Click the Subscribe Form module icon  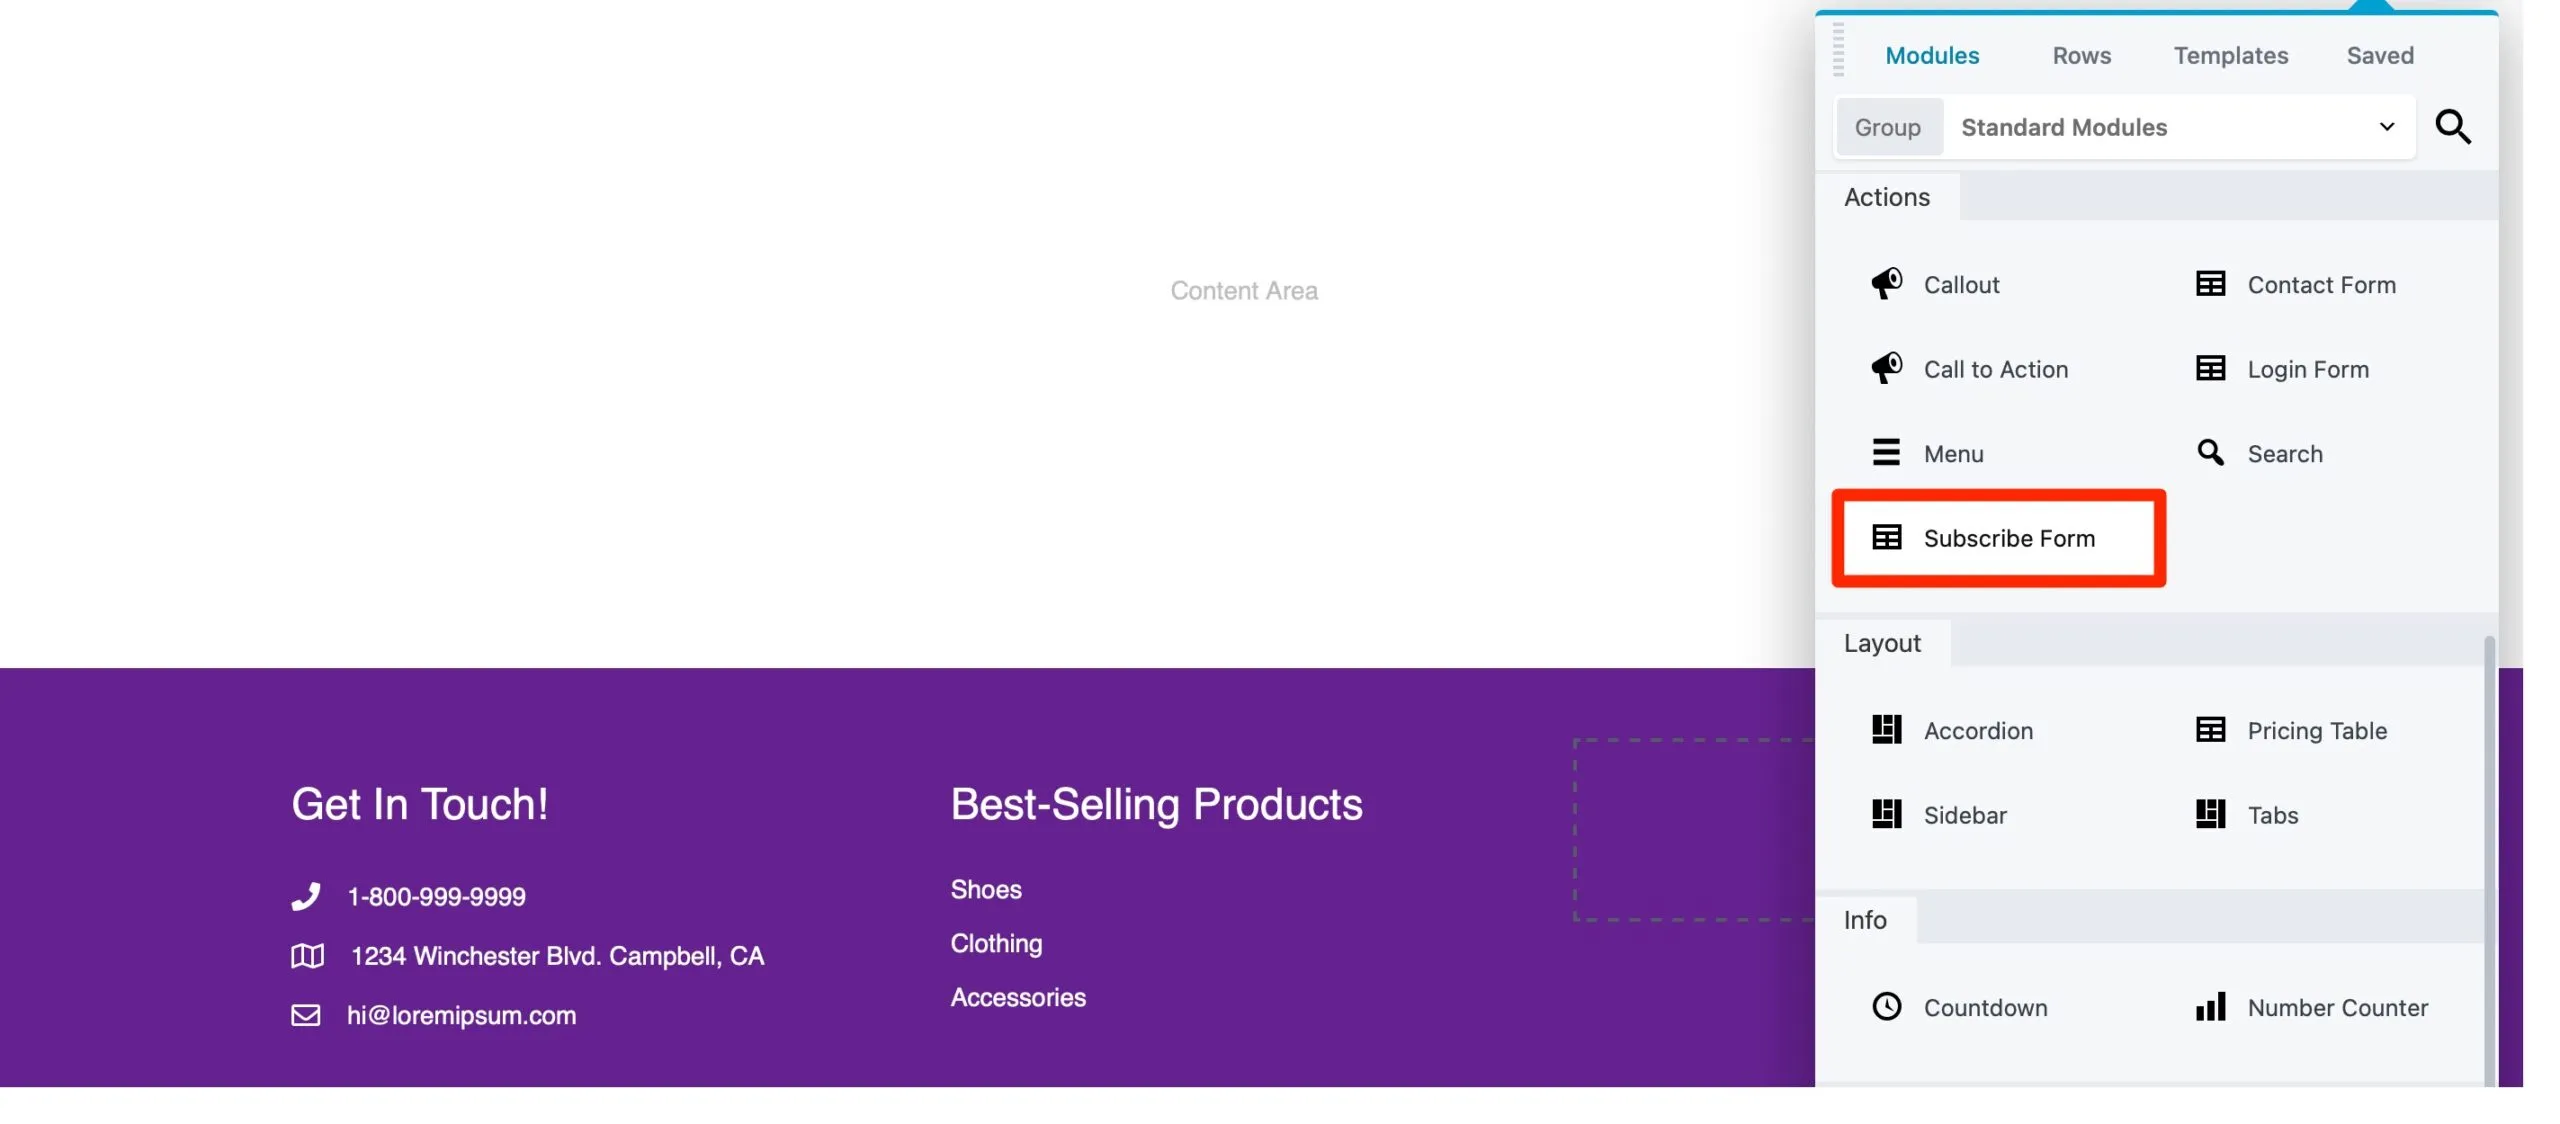click(x=1886, y=537)
